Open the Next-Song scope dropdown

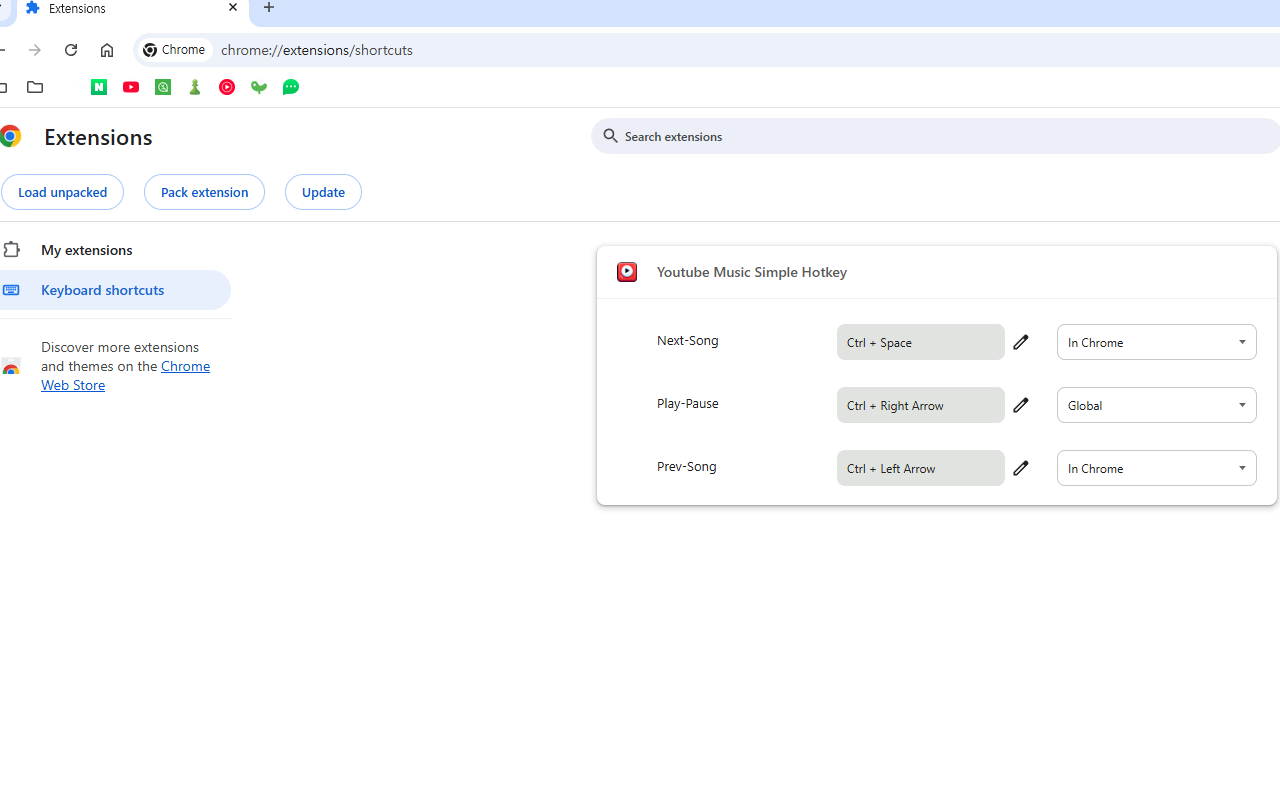1156,342
